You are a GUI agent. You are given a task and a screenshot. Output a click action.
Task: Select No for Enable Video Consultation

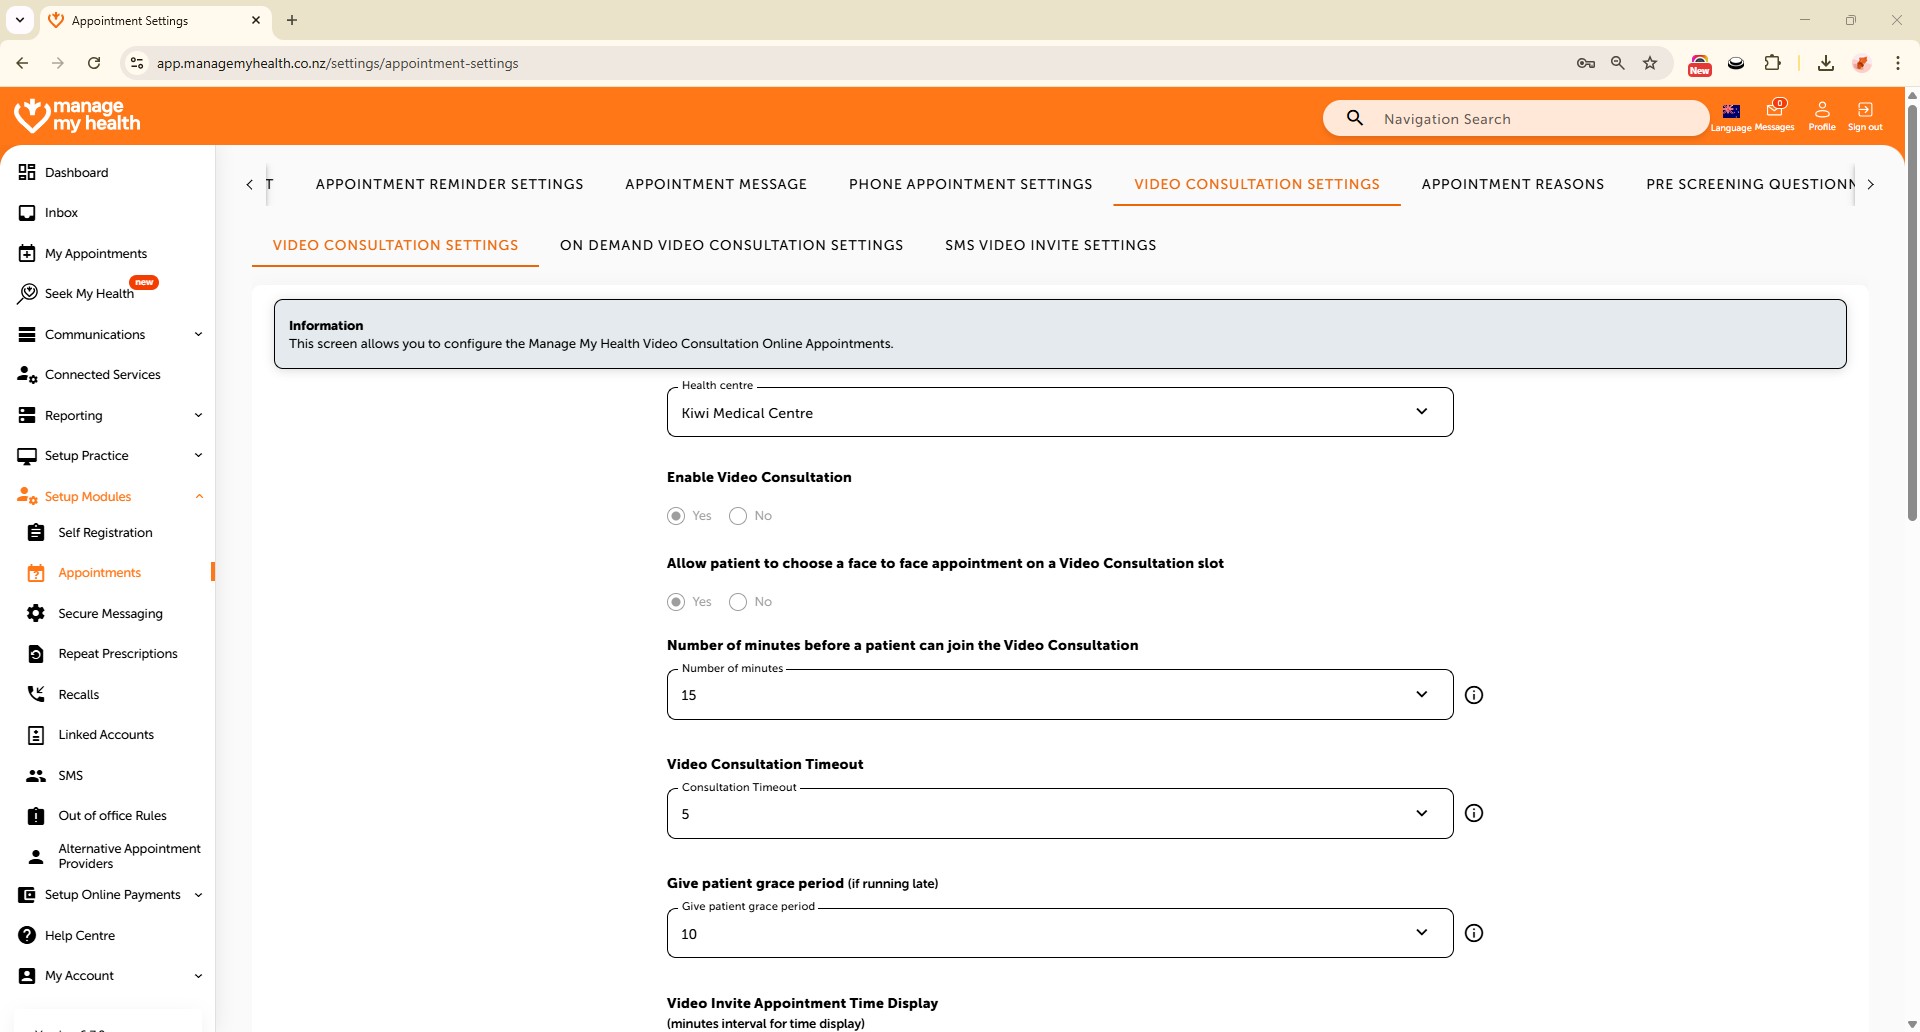coord(738,516)
